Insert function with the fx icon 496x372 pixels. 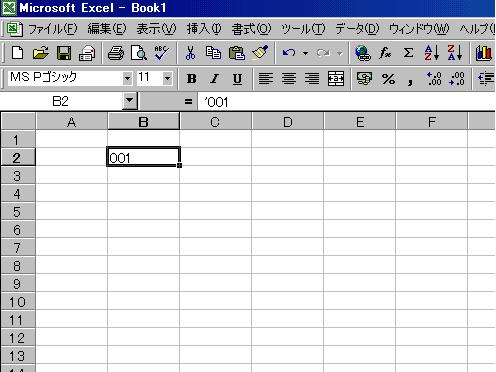(x=385, y=53)
